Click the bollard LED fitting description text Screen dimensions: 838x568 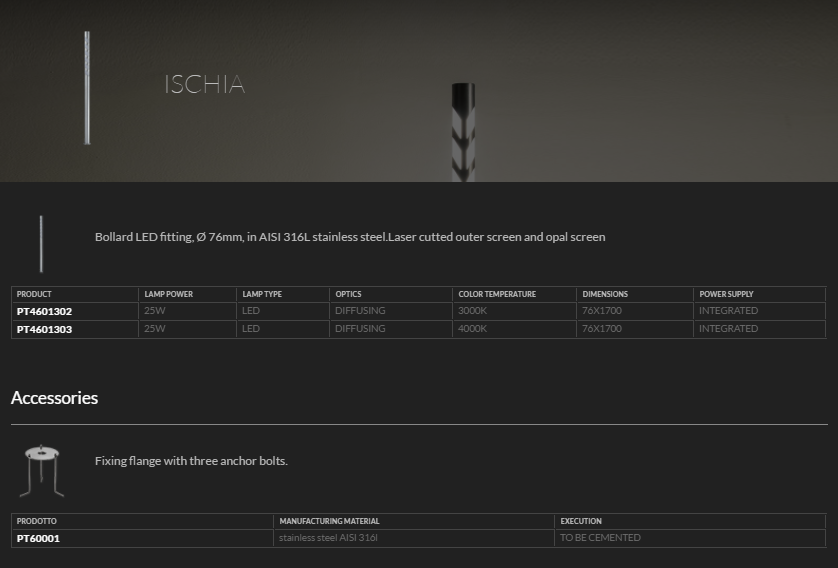click(350, 237)
